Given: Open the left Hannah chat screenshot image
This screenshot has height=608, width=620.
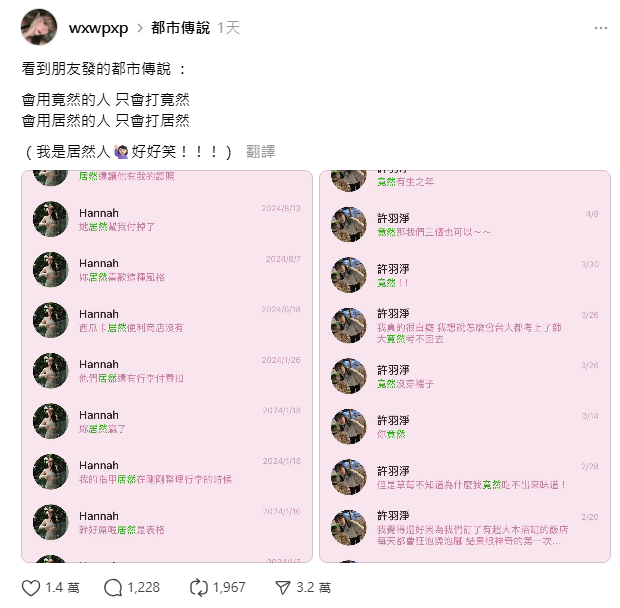Looking at the screenshot, I should click(167, 366).
